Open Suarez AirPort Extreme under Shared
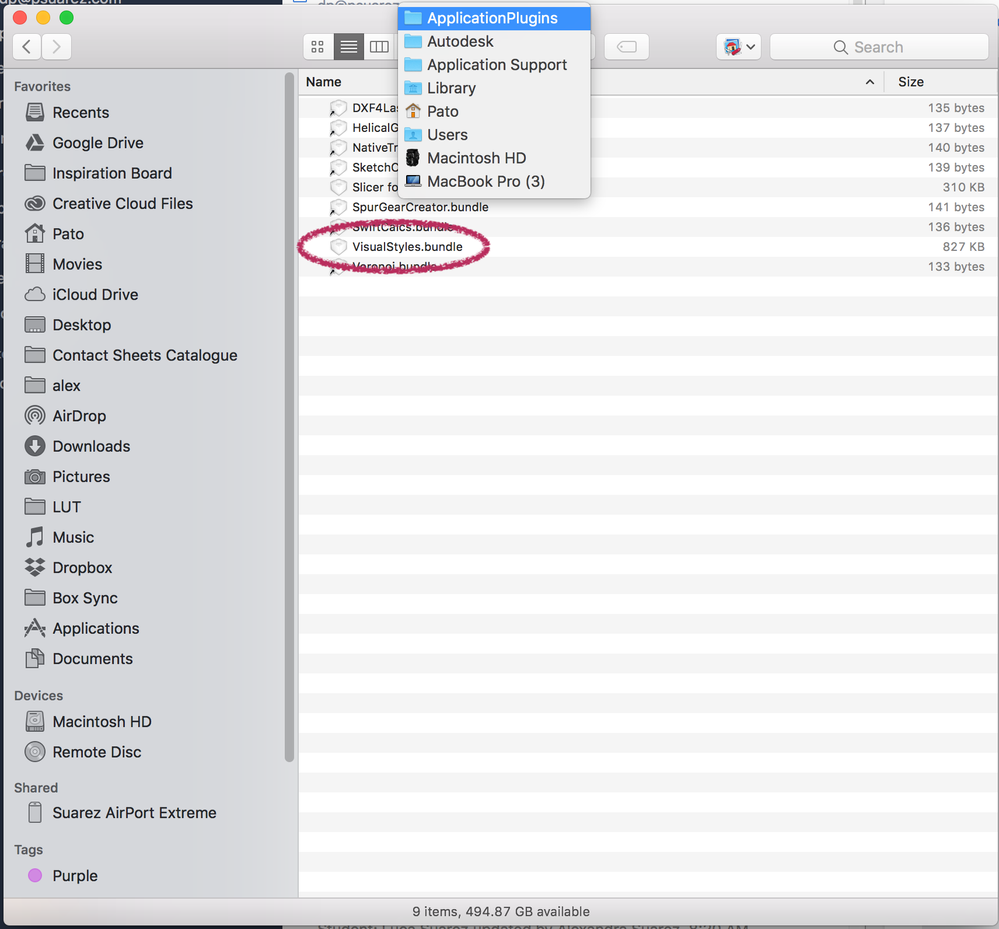This screenshot has height=929, width=999. pos(120,813)
